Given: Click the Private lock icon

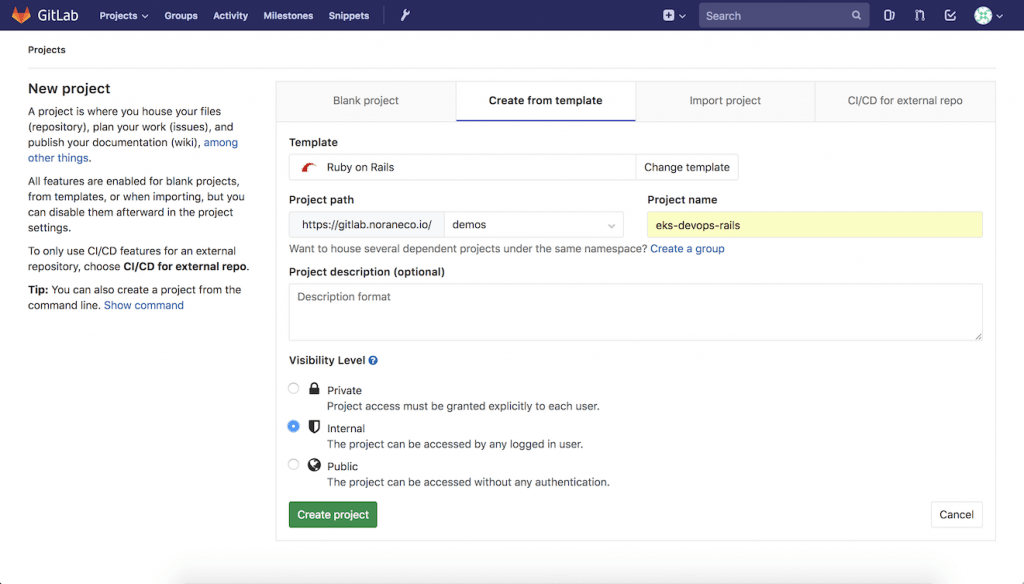Looking at the screenshot, I should click(x=314, y=389).
